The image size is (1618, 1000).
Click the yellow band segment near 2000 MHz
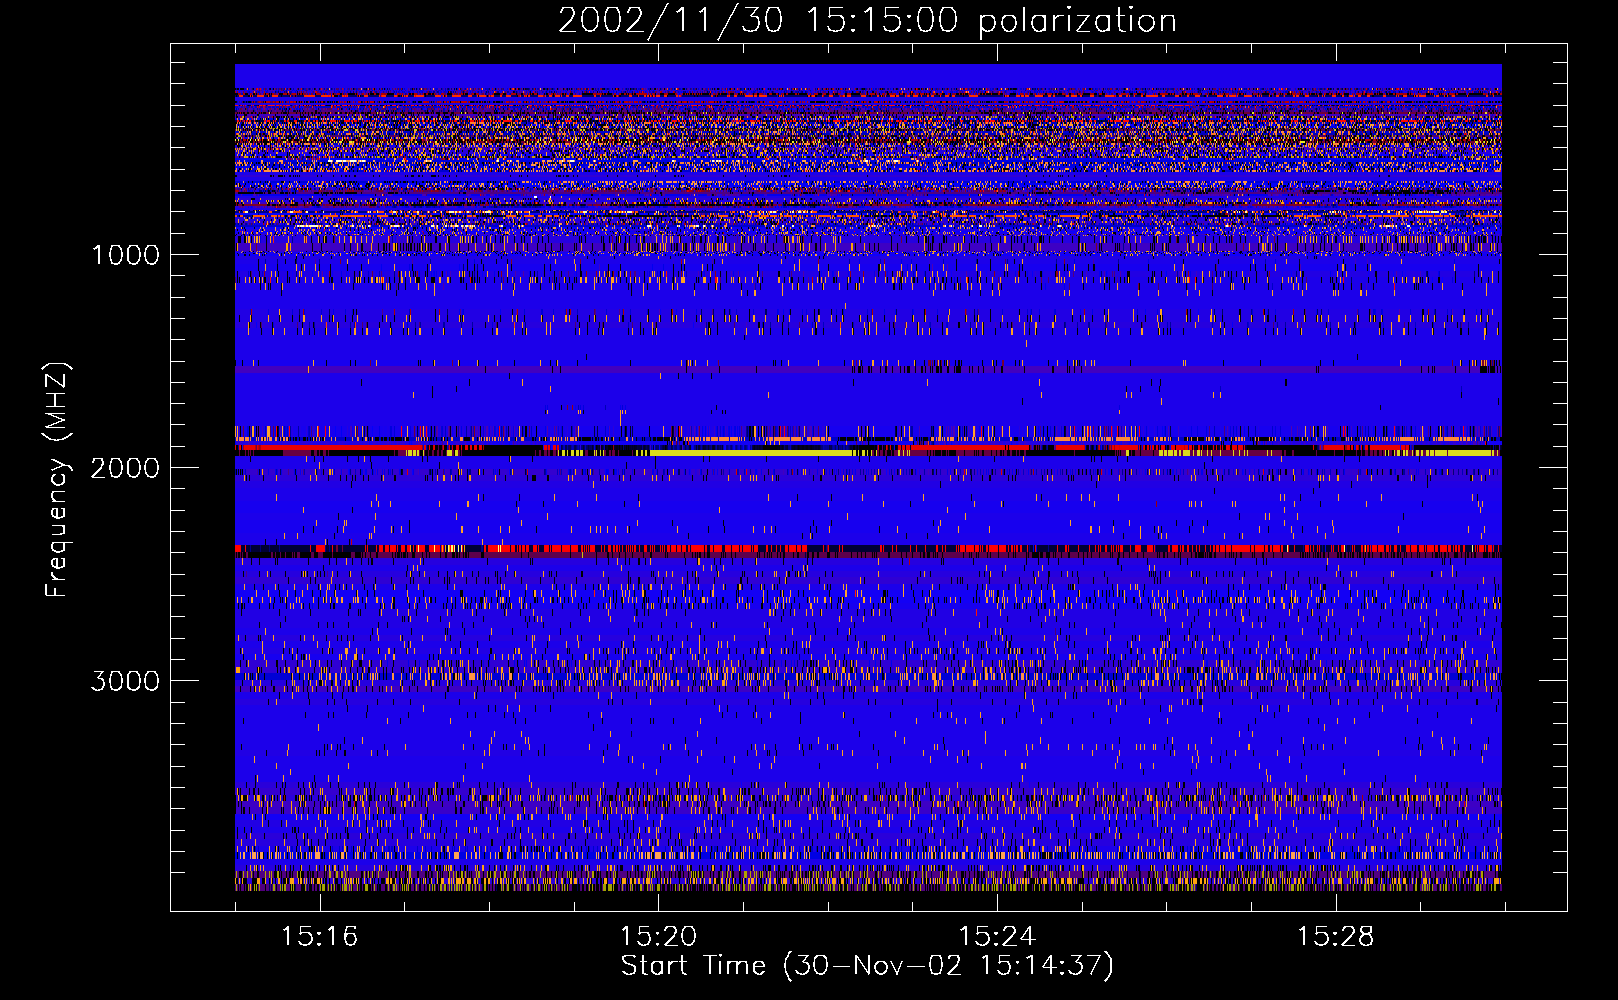click(x=750, y=453)
